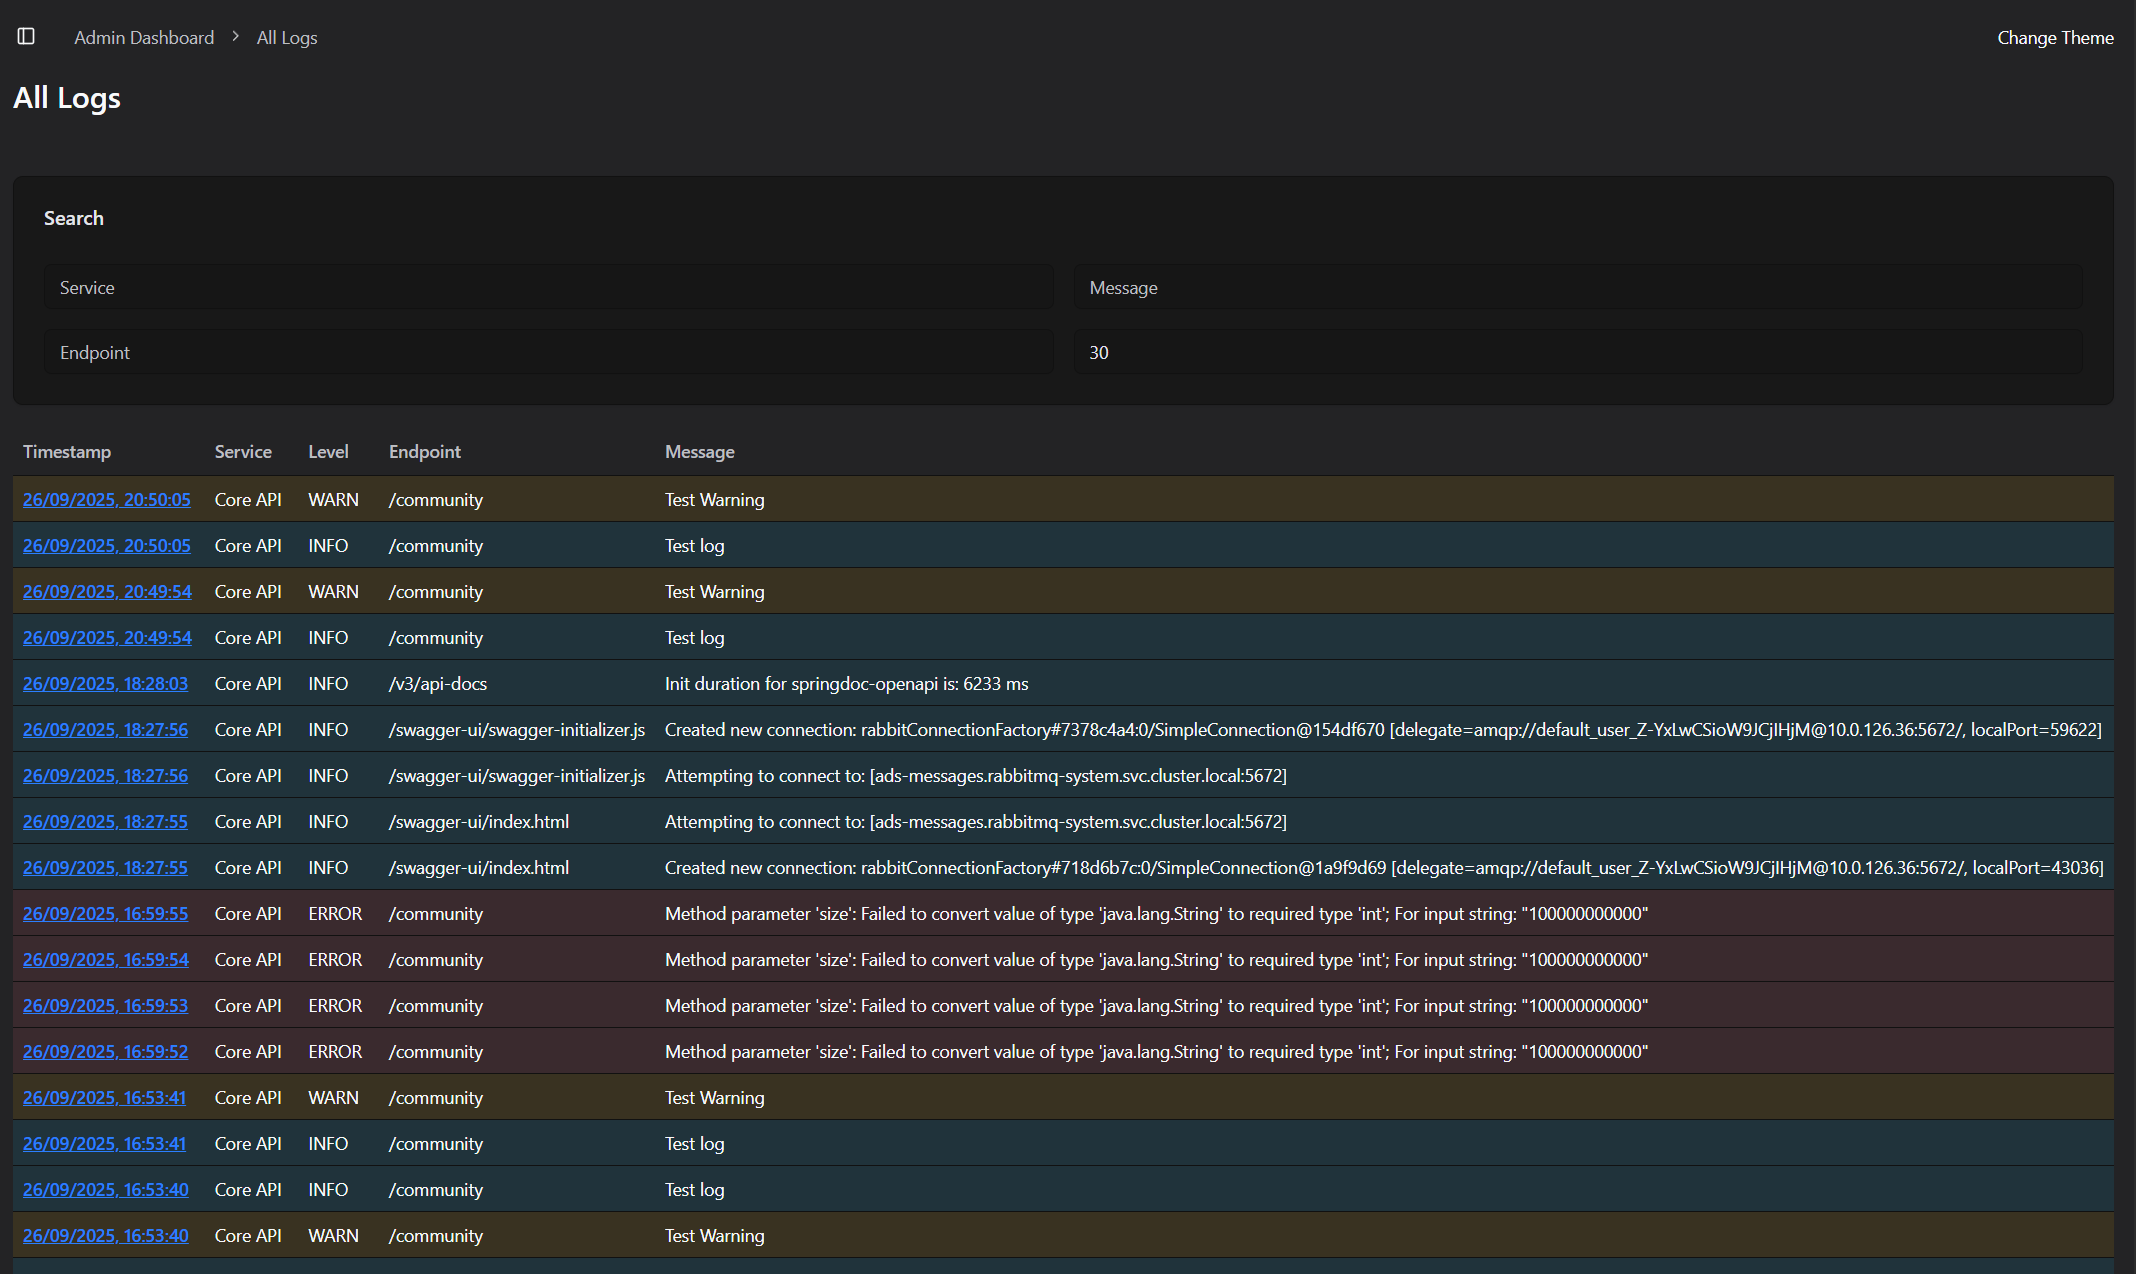
Task: Click the Message column header
Action: pos(699,452)
